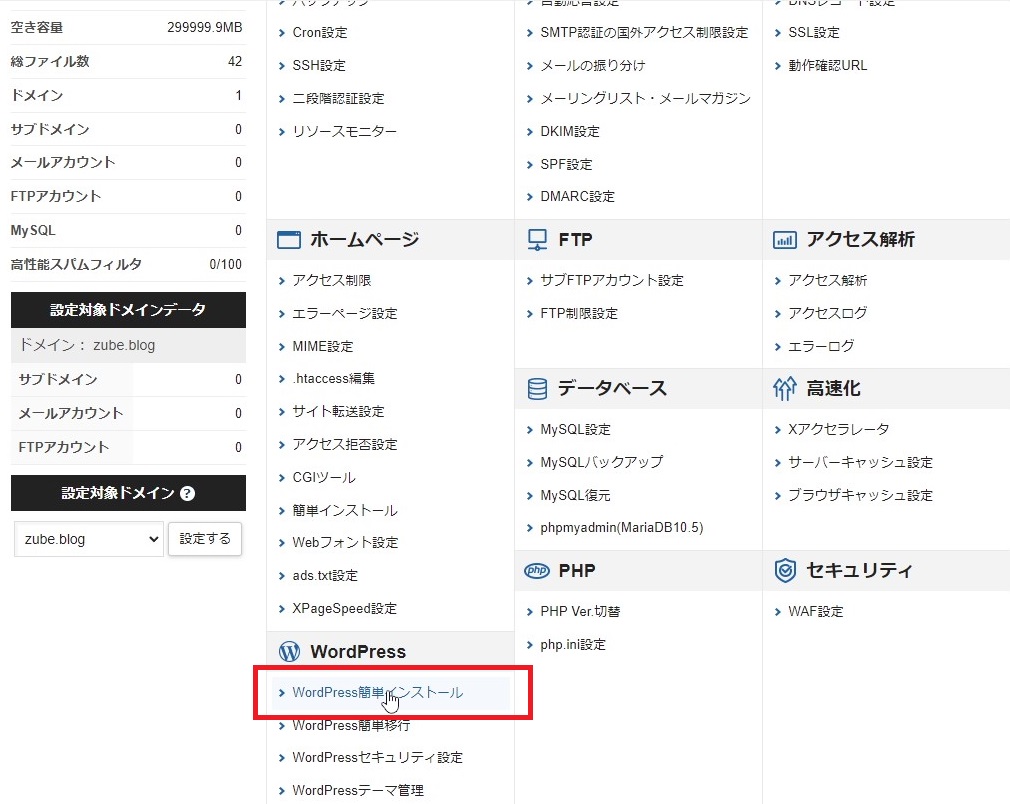Image resolution: width=1010 pixels, height=804 pixels.
Task: Open SSL設定
Action: tap(814, 32)
